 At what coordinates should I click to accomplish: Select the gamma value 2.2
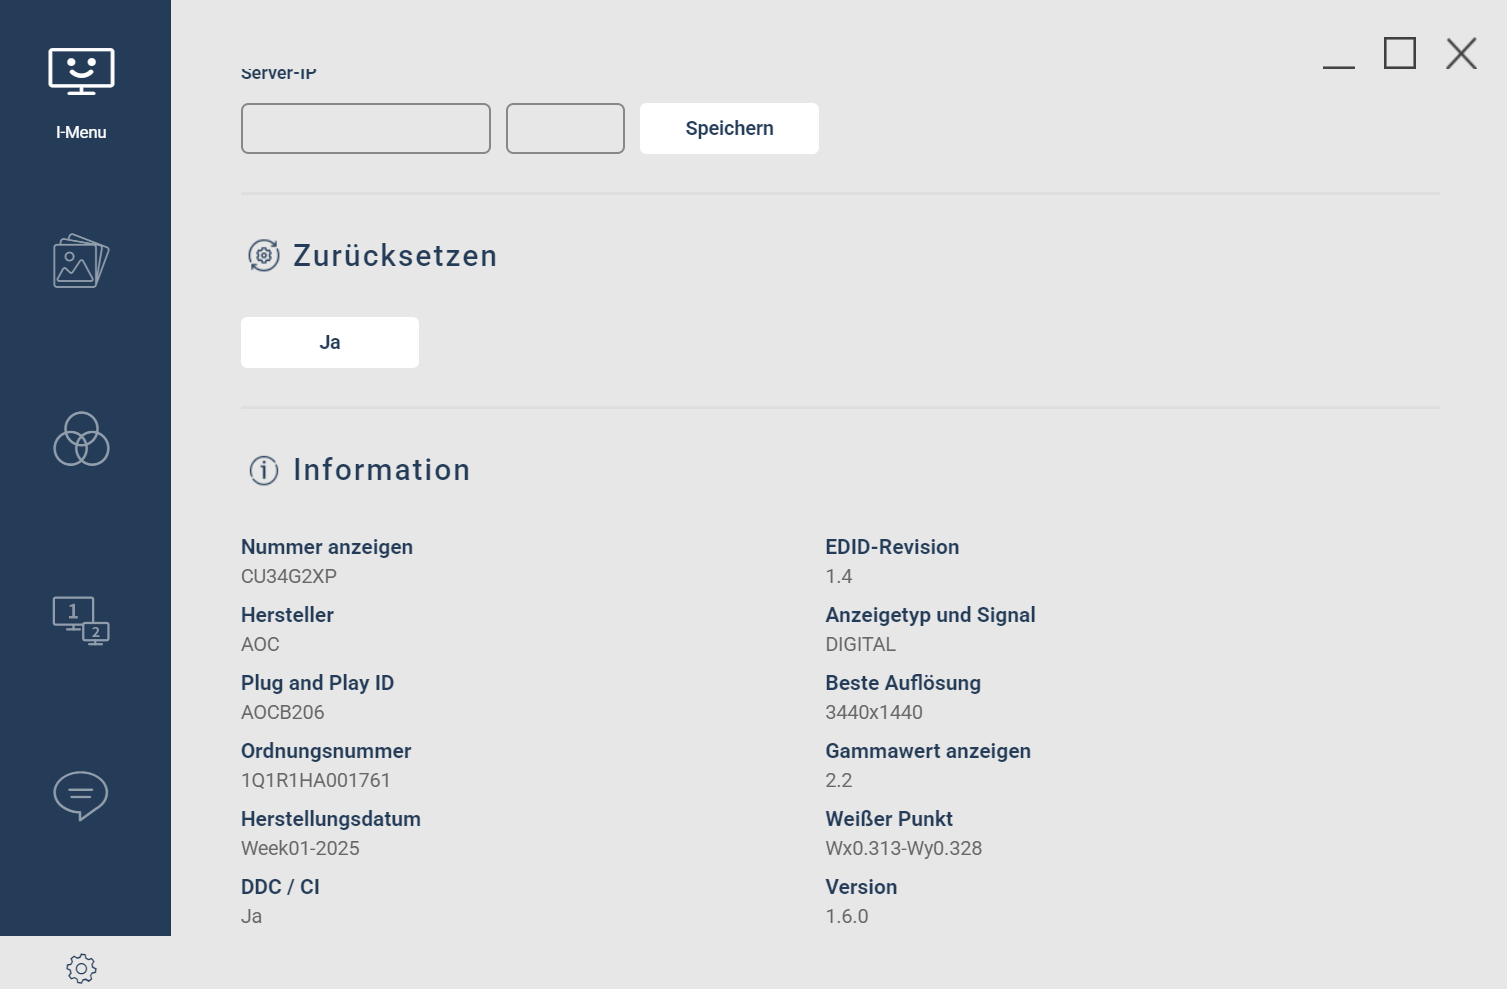[x=839, y=780]
